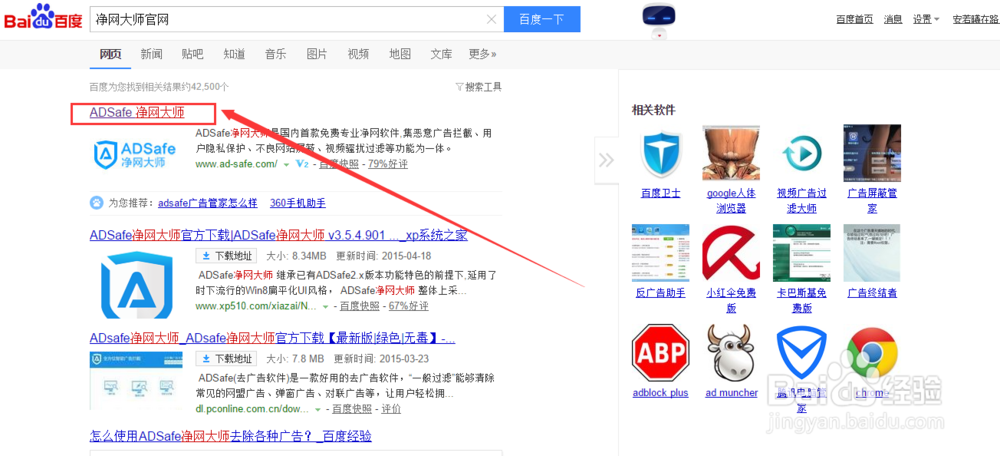Click the ad muncher text link
Image resolution: width=1000 pixels, height=456 pixels.
coord(732,393)
